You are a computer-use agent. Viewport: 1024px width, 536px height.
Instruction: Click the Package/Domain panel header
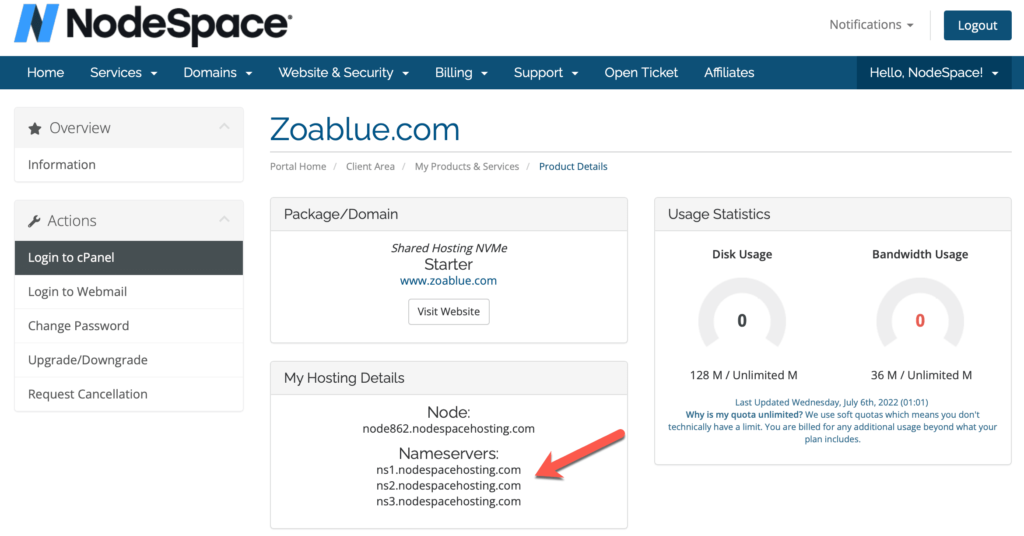point(449,214)
